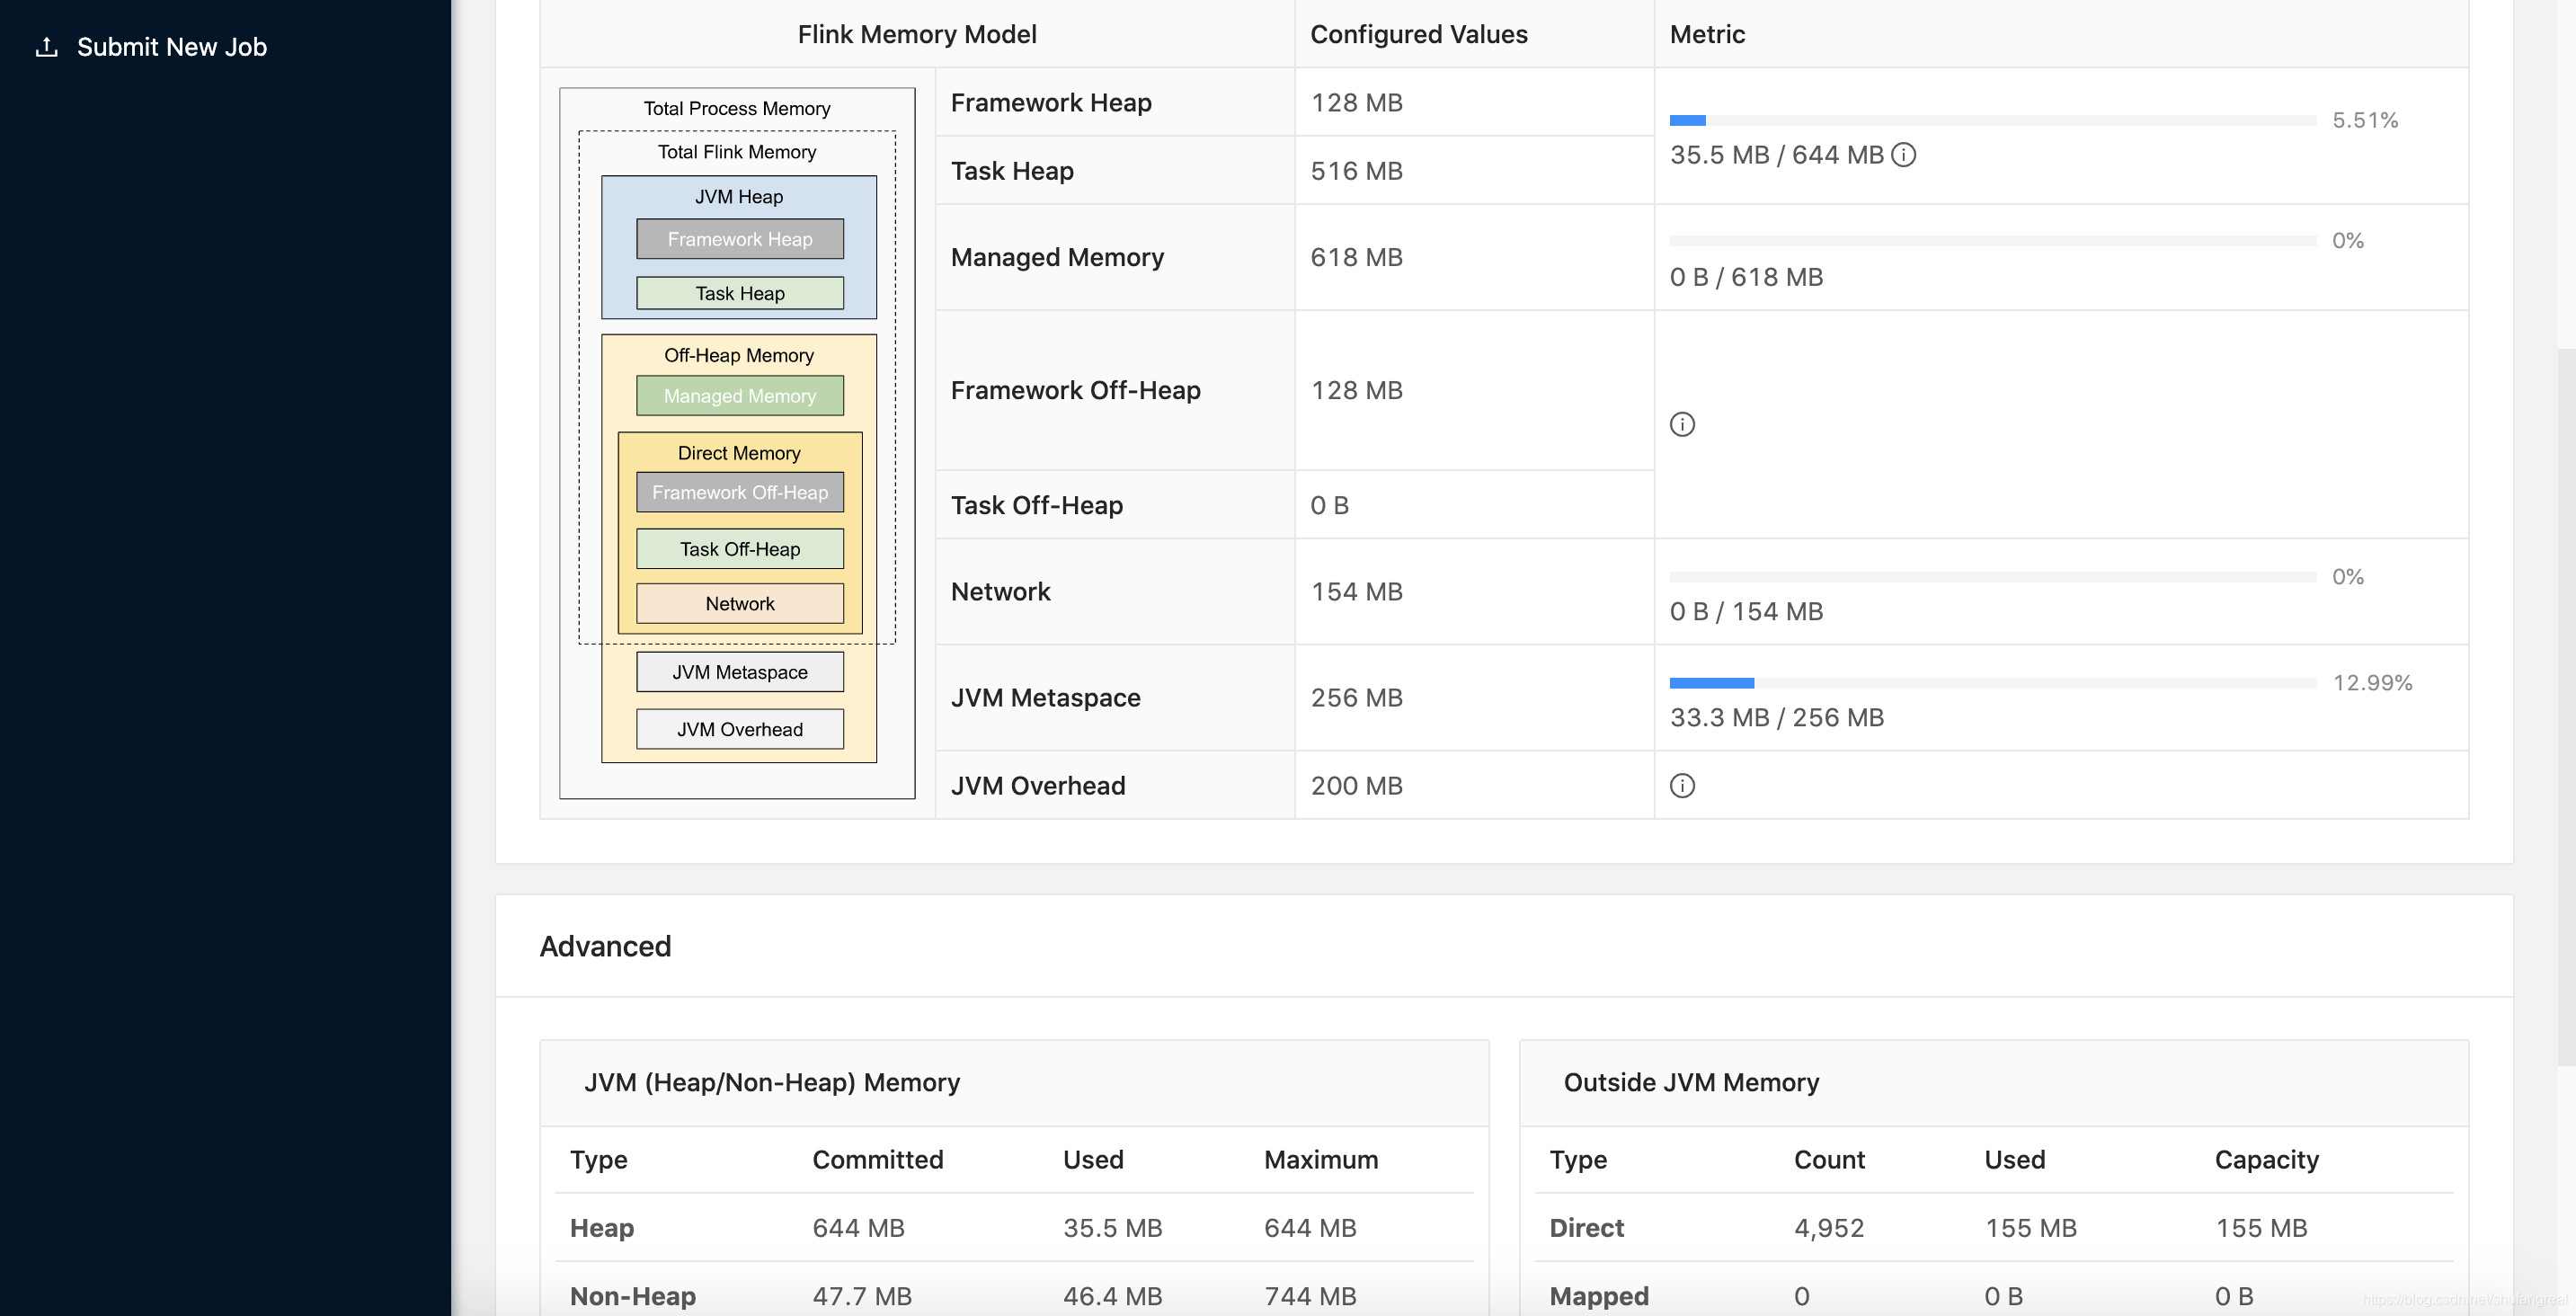
Task: Click the Managed Memory green diagram box
Action: 739,396
